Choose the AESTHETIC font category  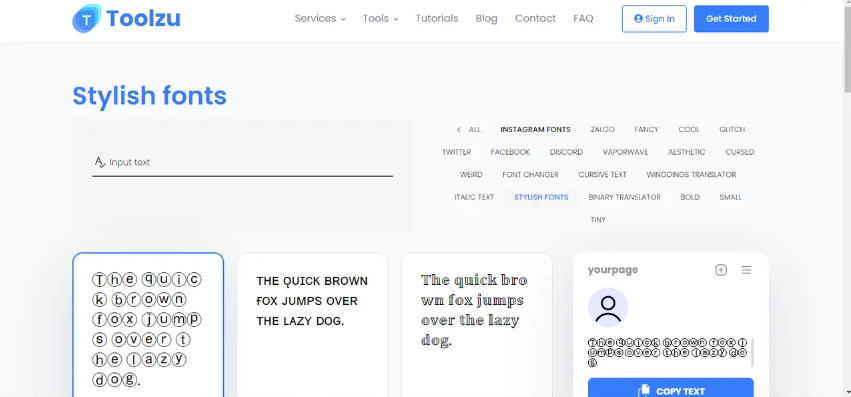tap(687, 152)
